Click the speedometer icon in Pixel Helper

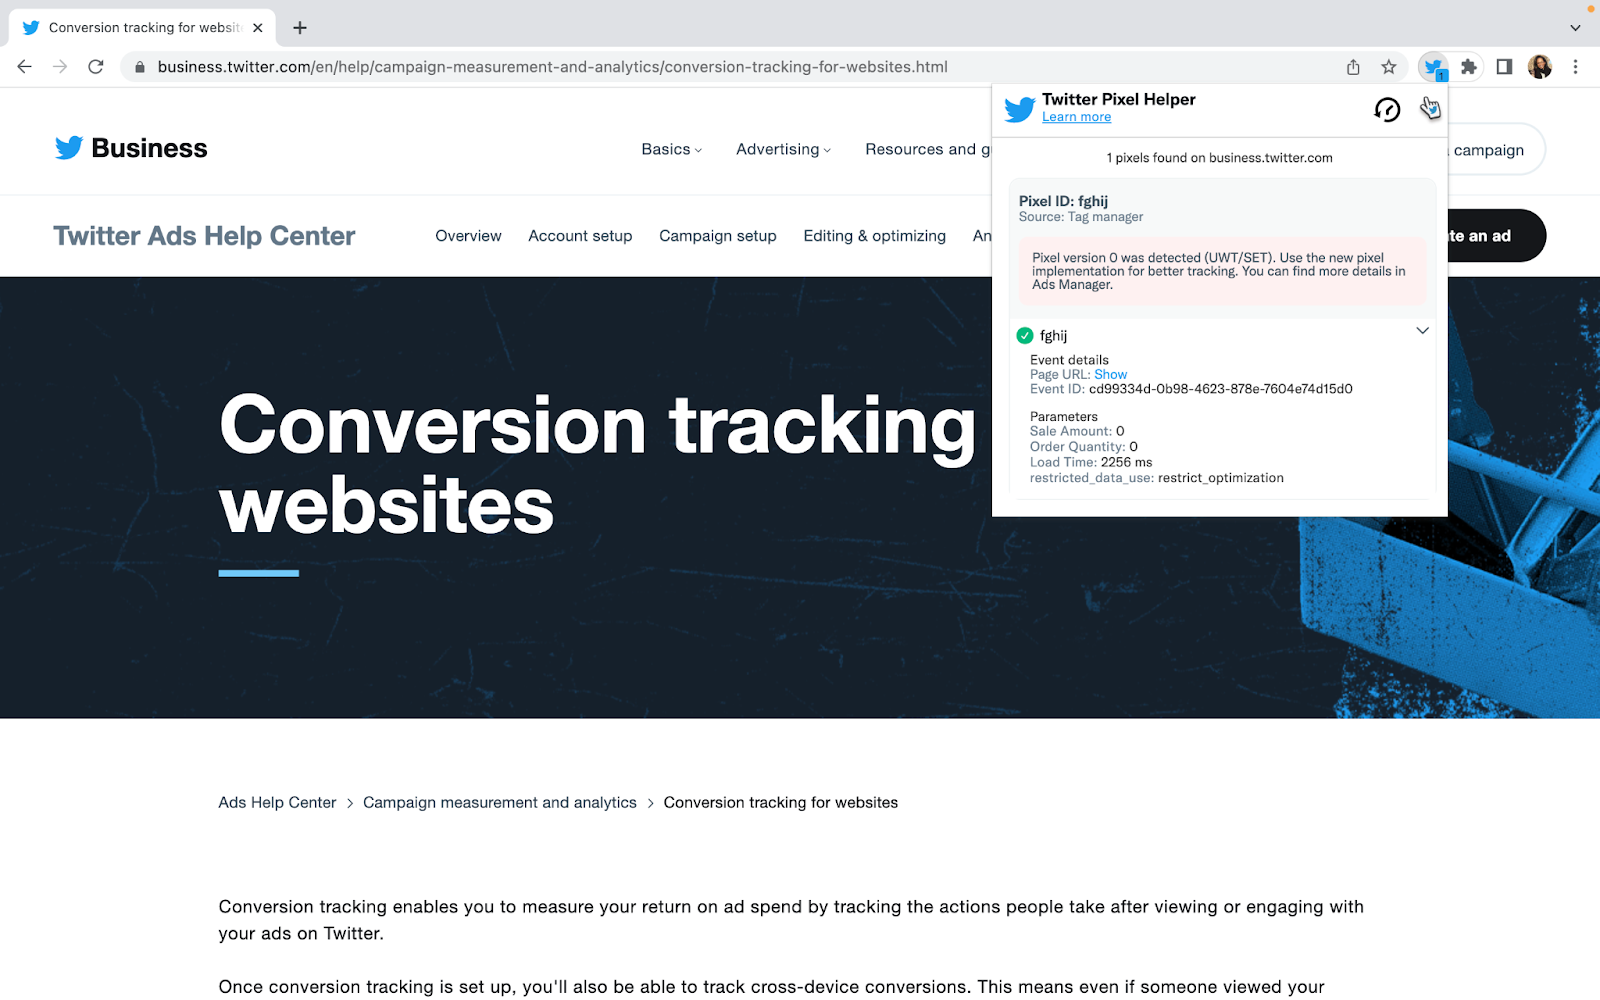1387,109
